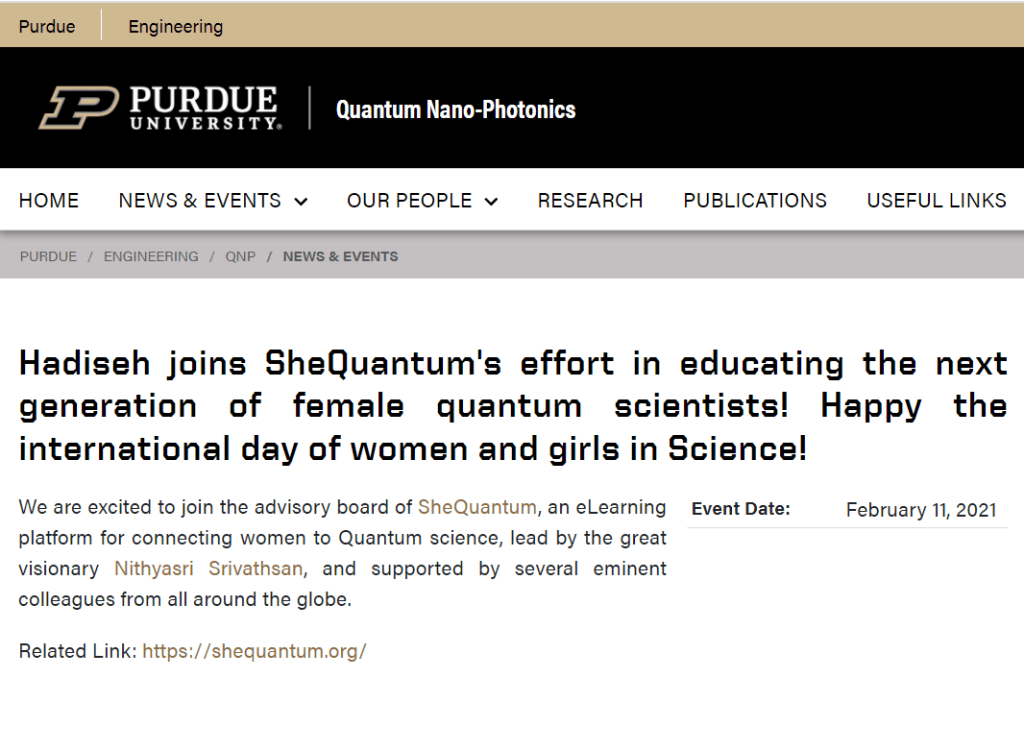Click the Purdue link in the top bar
1024x750 pixels.
(47, 27)
